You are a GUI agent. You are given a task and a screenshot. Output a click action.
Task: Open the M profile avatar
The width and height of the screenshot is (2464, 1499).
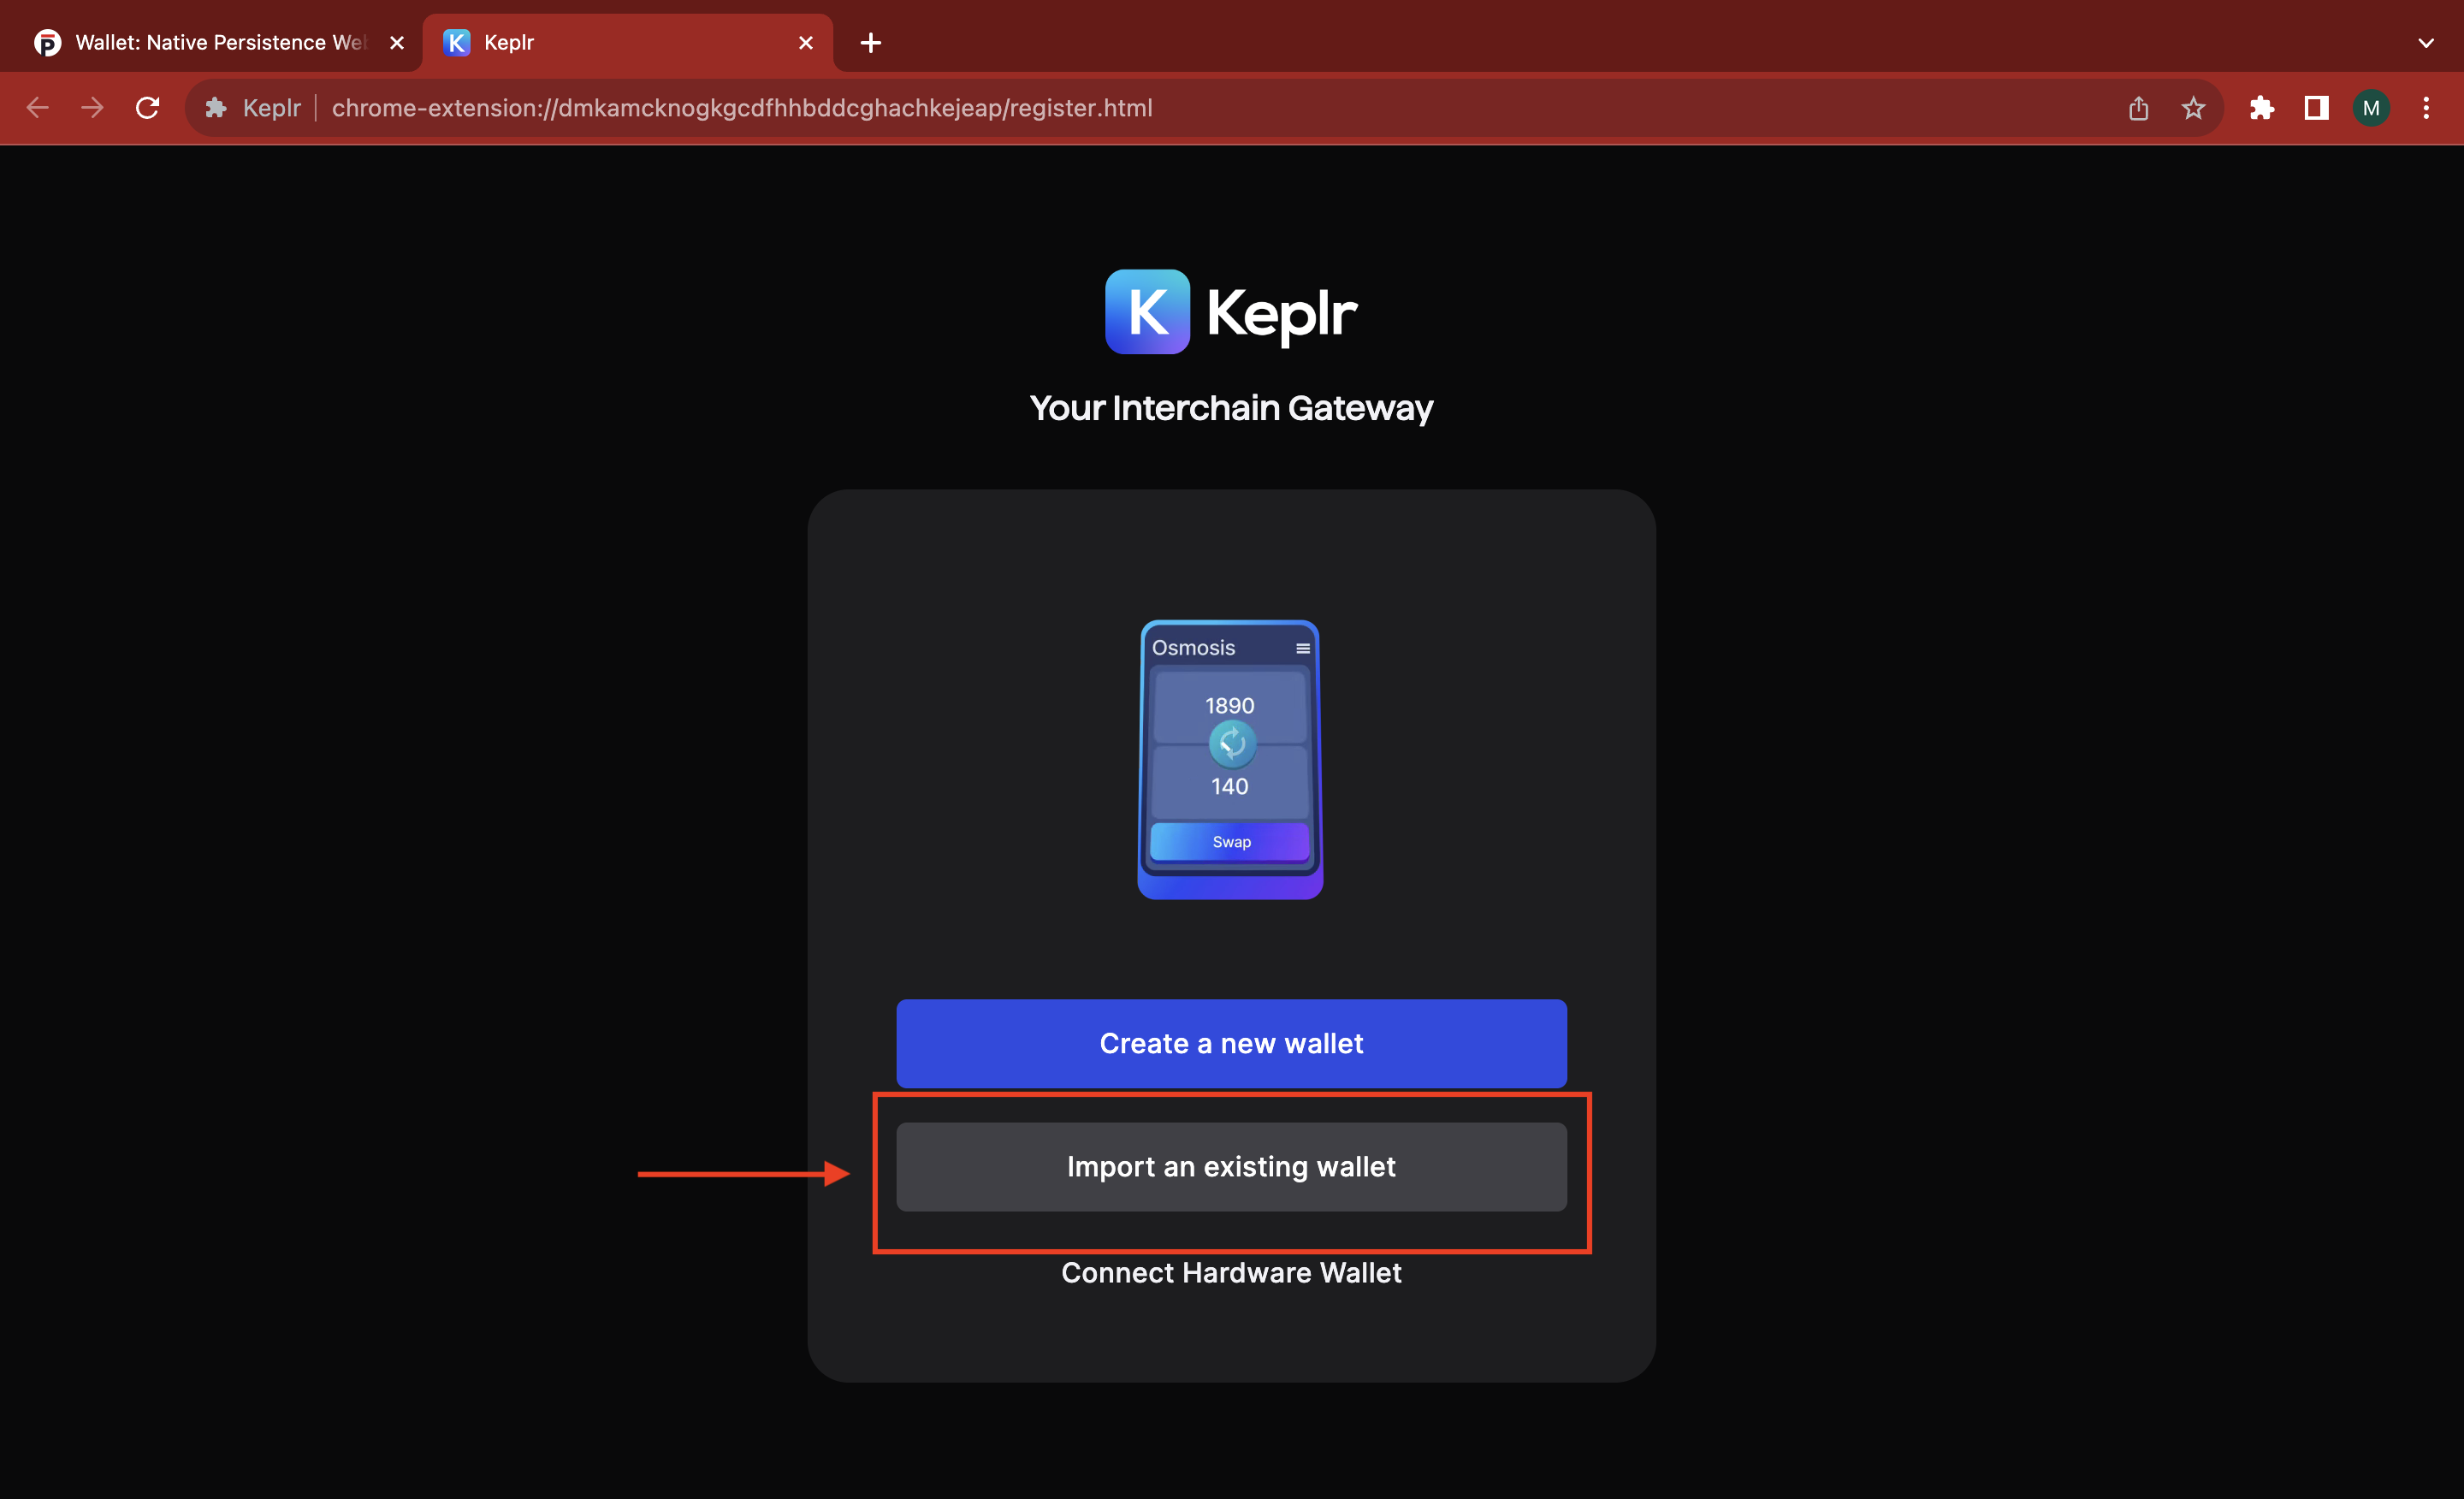coord(2371,108)
